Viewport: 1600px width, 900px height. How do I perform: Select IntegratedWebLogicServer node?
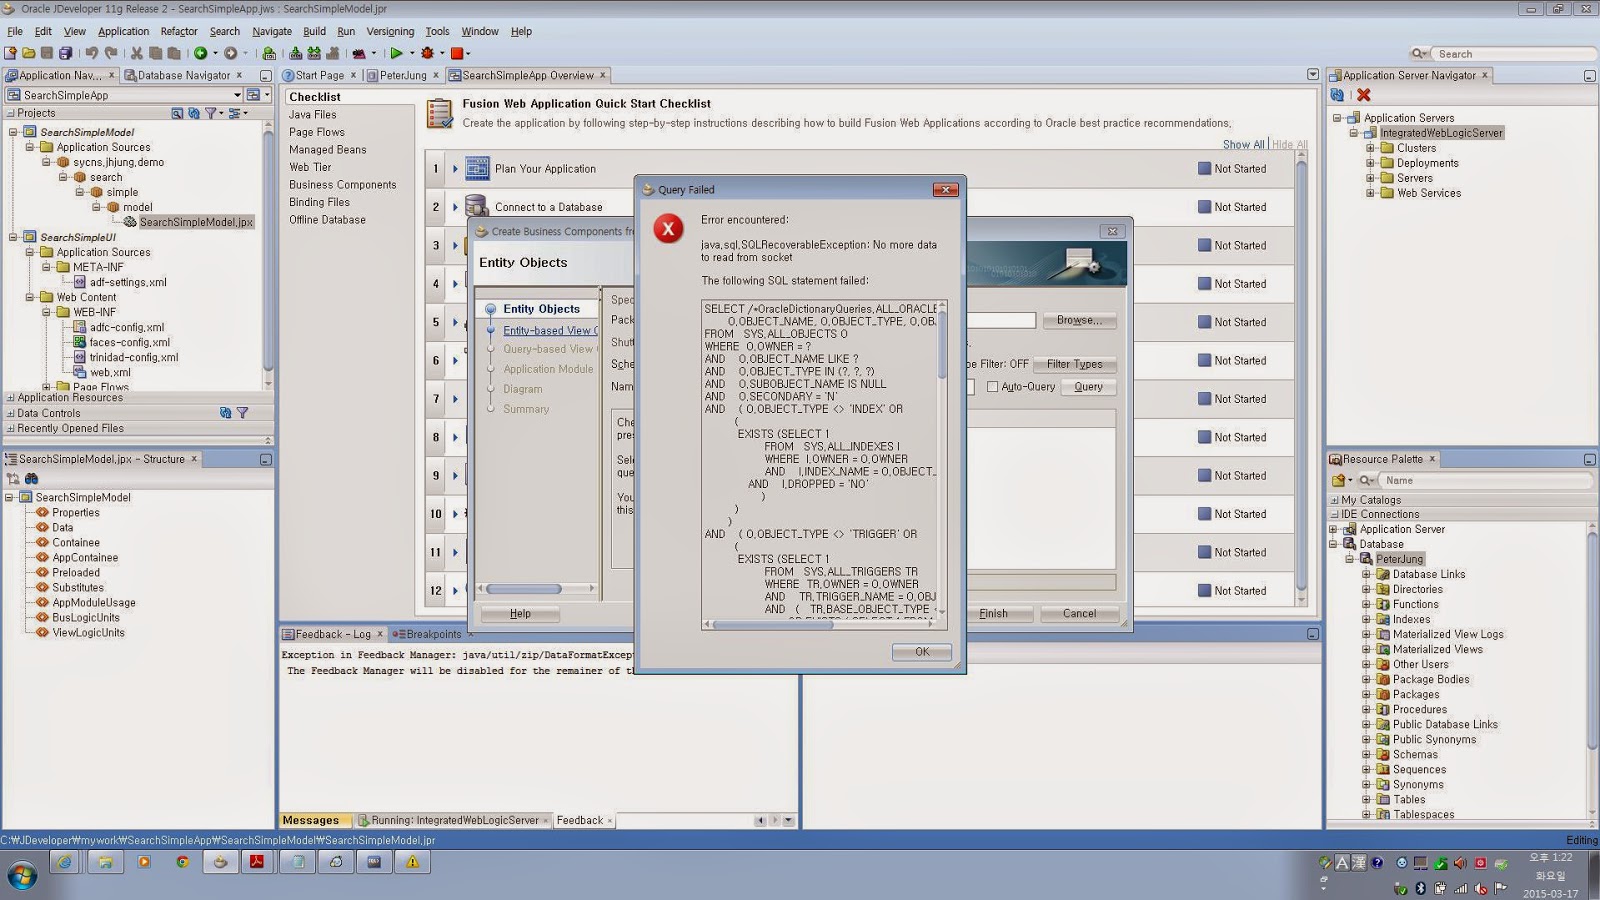point(1441,133)
